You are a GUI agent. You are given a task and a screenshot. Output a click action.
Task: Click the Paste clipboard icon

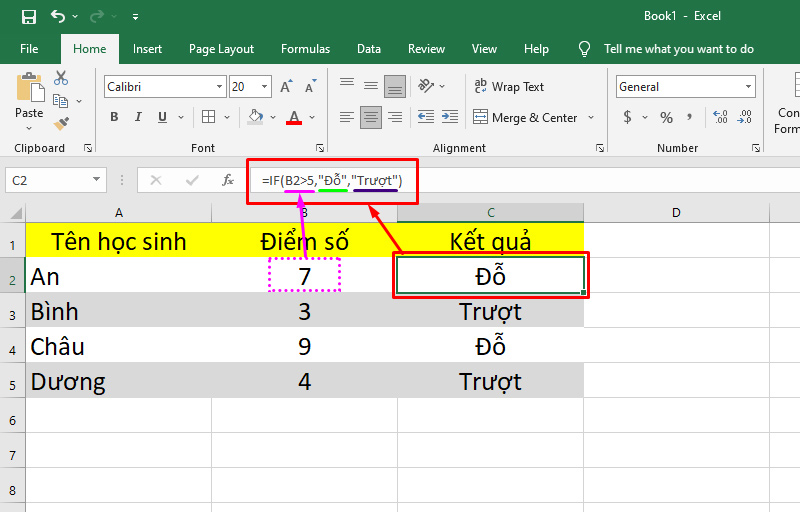(x=30, y=87)
